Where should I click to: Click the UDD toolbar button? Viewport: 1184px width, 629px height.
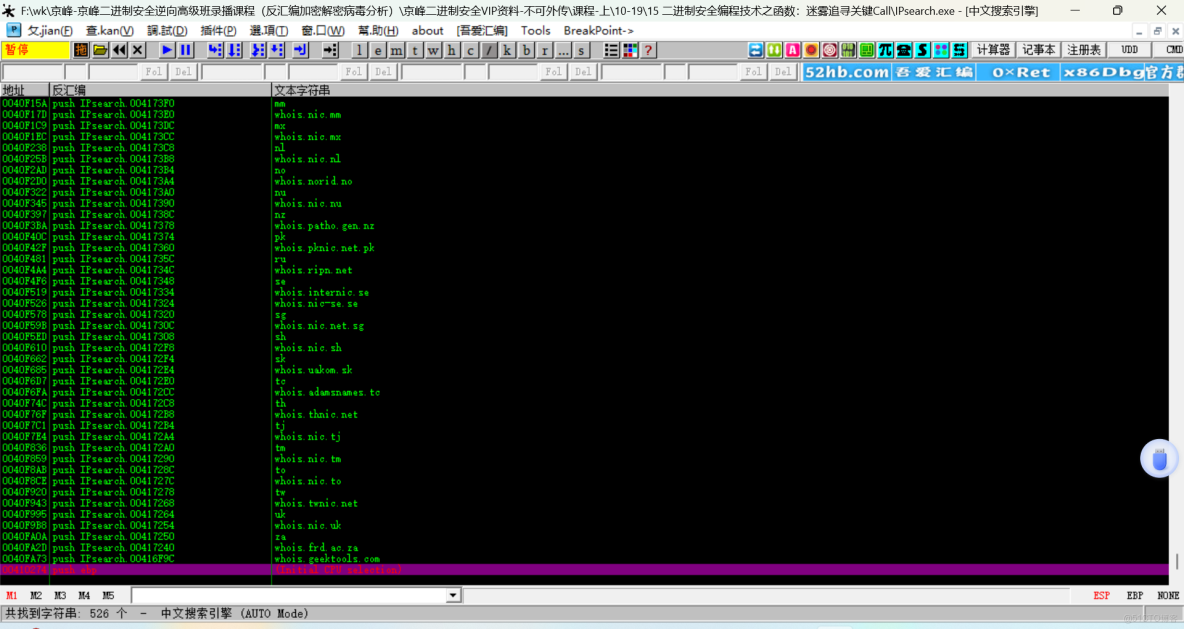point(1130,50)
